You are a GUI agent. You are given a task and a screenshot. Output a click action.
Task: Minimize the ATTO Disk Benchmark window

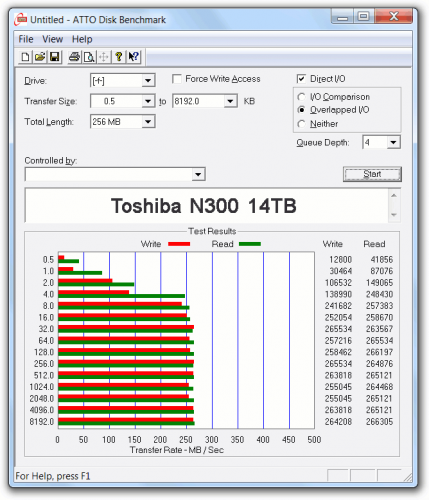[x=342, y=16]
